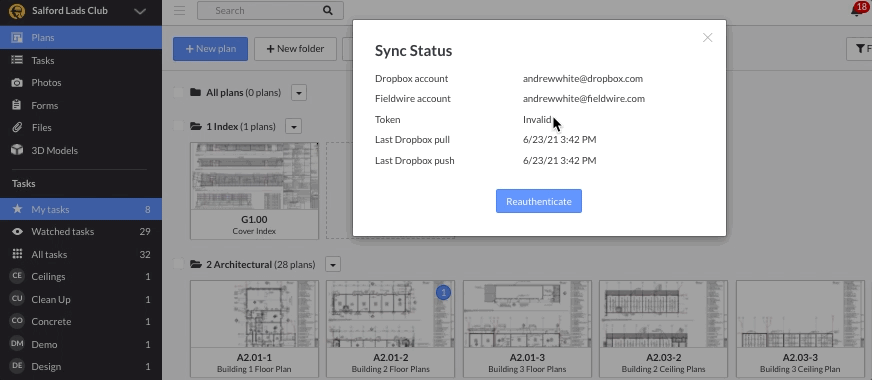
Task: Click the hamburger menu icon
Action: coord(179,11)
